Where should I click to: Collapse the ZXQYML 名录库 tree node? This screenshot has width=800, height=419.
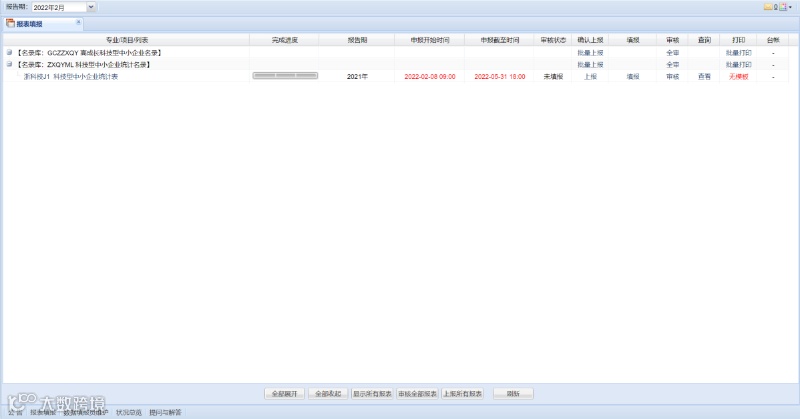coord(9,64)
